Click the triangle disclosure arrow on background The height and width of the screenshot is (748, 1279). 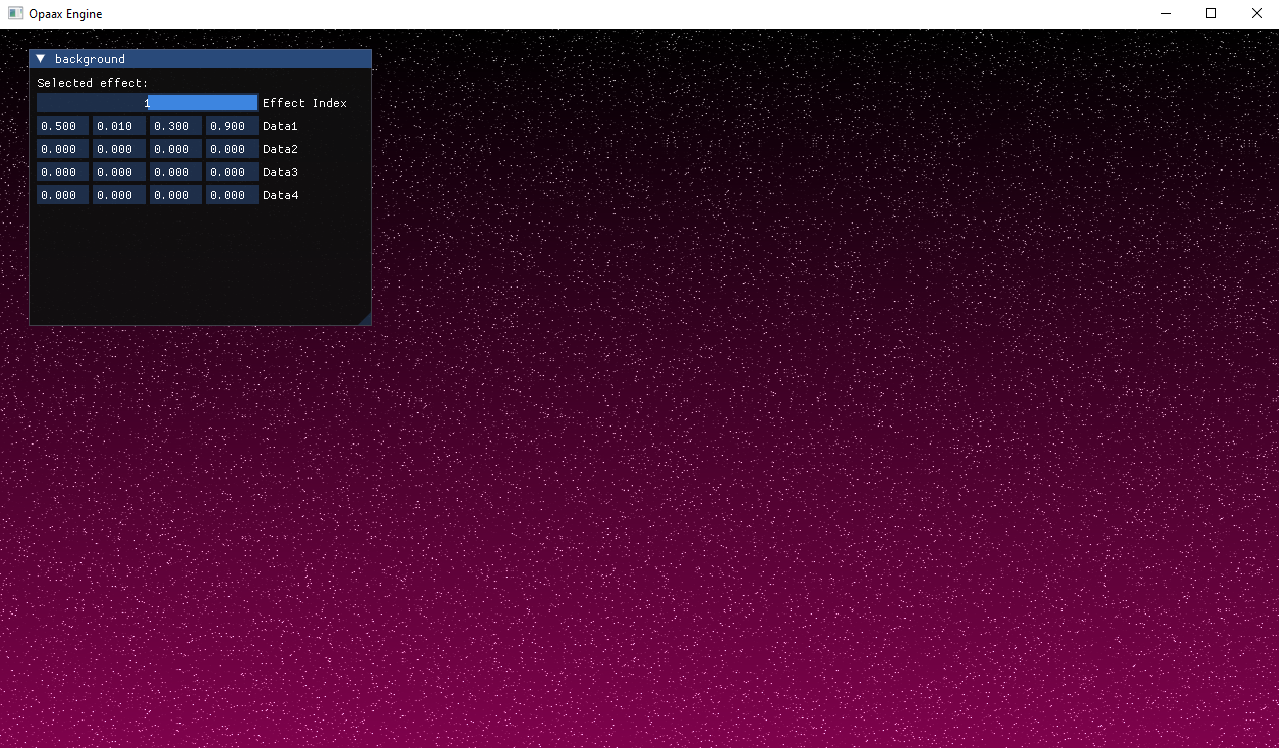click(x=40, y=59)
